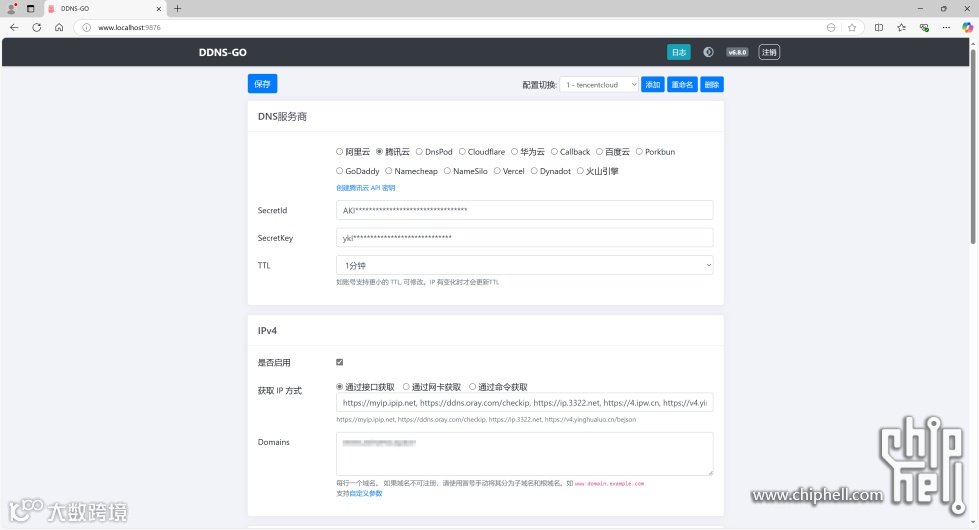
Task: Click the www.domain.example.com sample text
Action: point(609,483)
